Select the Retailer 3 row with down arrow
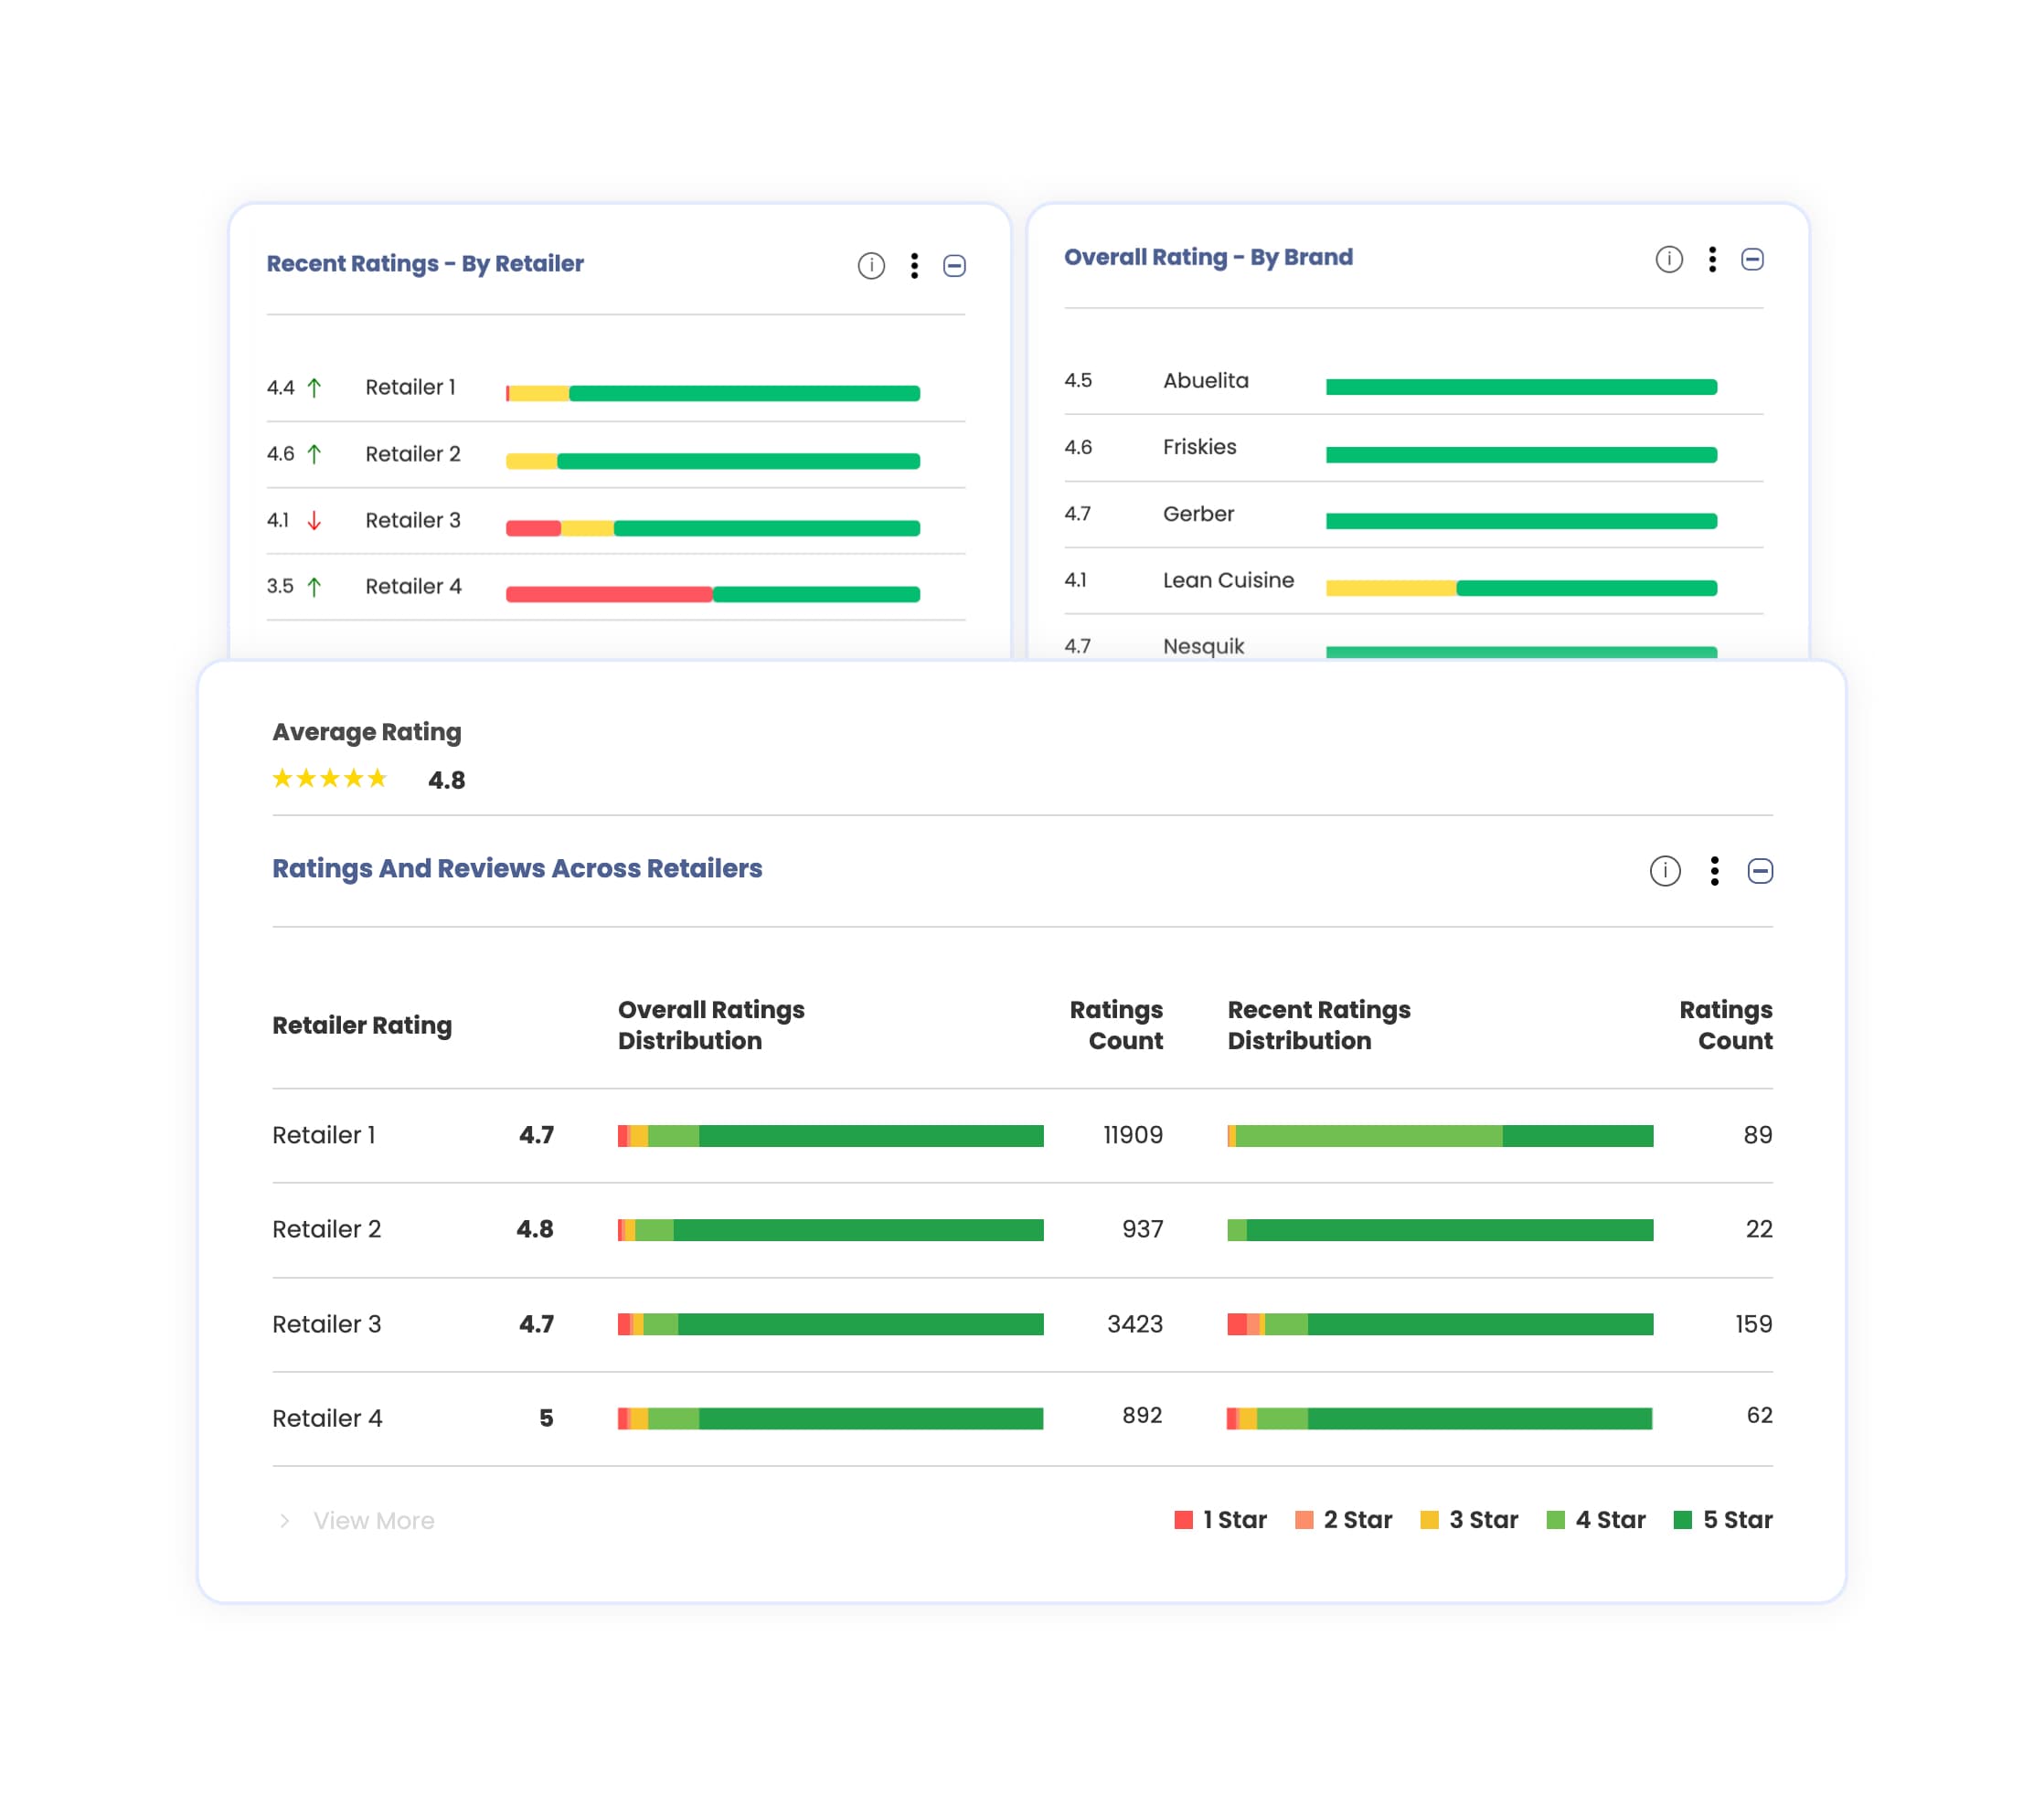 click(413, 521)
